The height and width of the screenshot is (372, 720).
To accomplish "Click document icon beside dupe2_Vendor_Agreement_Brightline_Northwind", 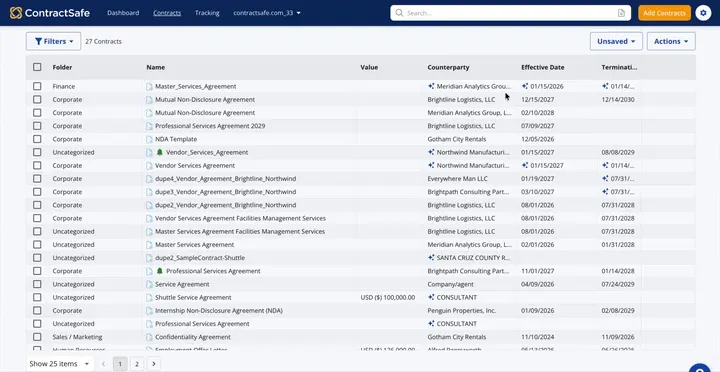I will click(x=149, y=205).
